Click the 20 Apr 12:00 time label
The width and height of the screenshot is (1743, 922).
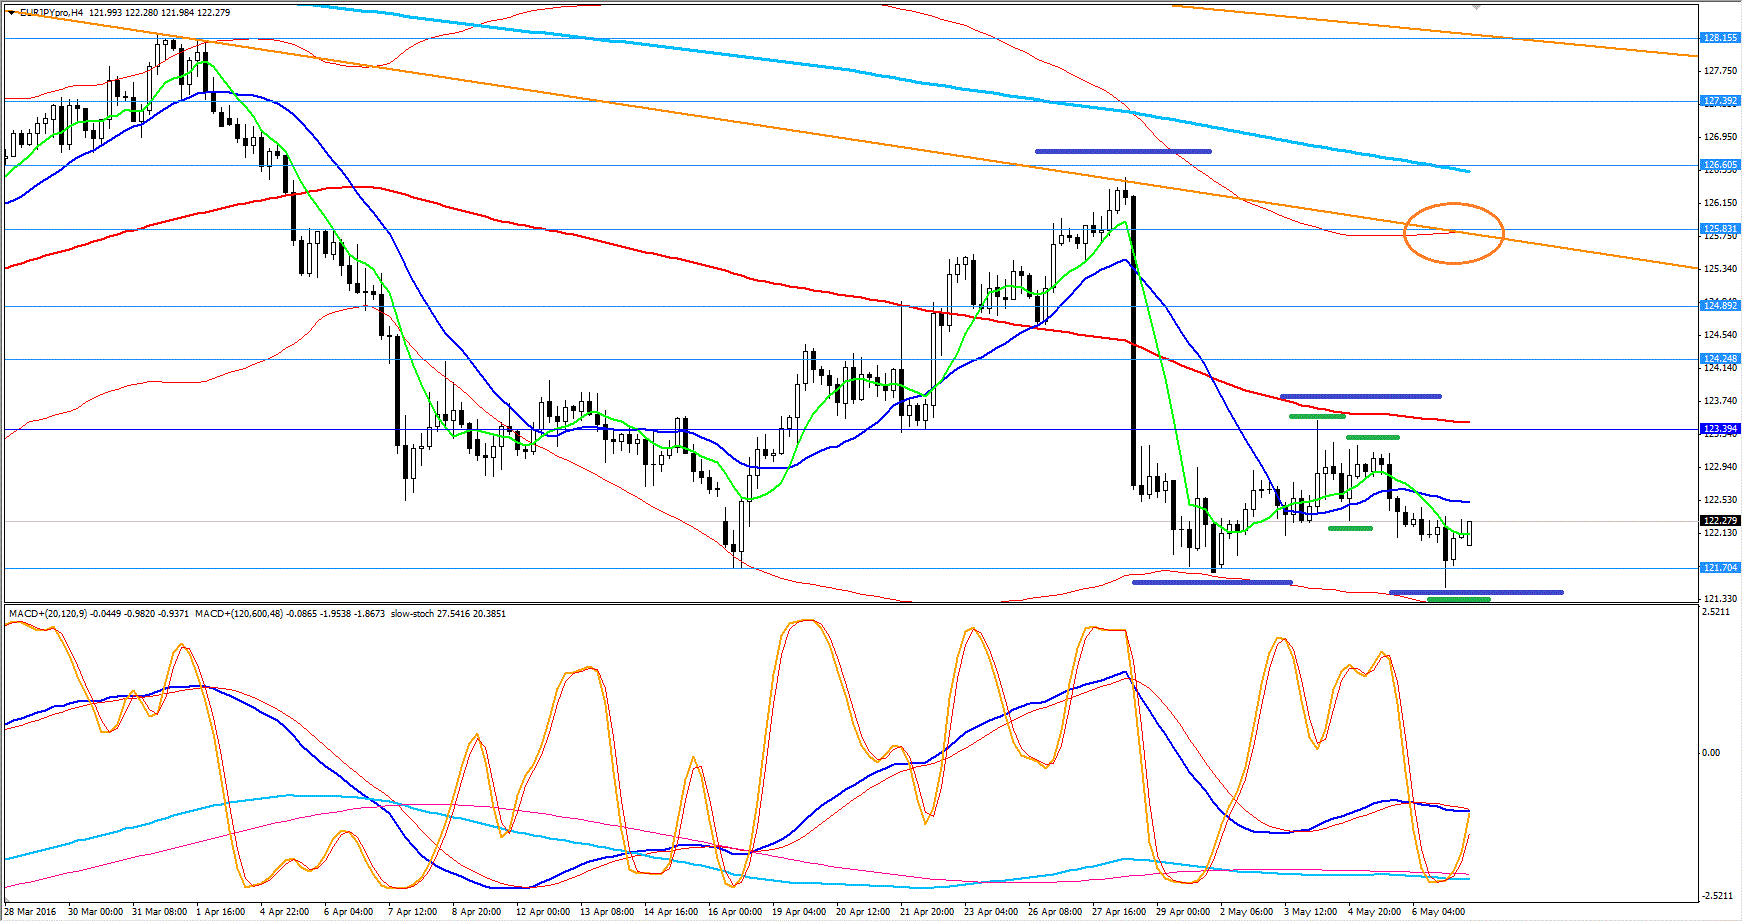[863, 912]
